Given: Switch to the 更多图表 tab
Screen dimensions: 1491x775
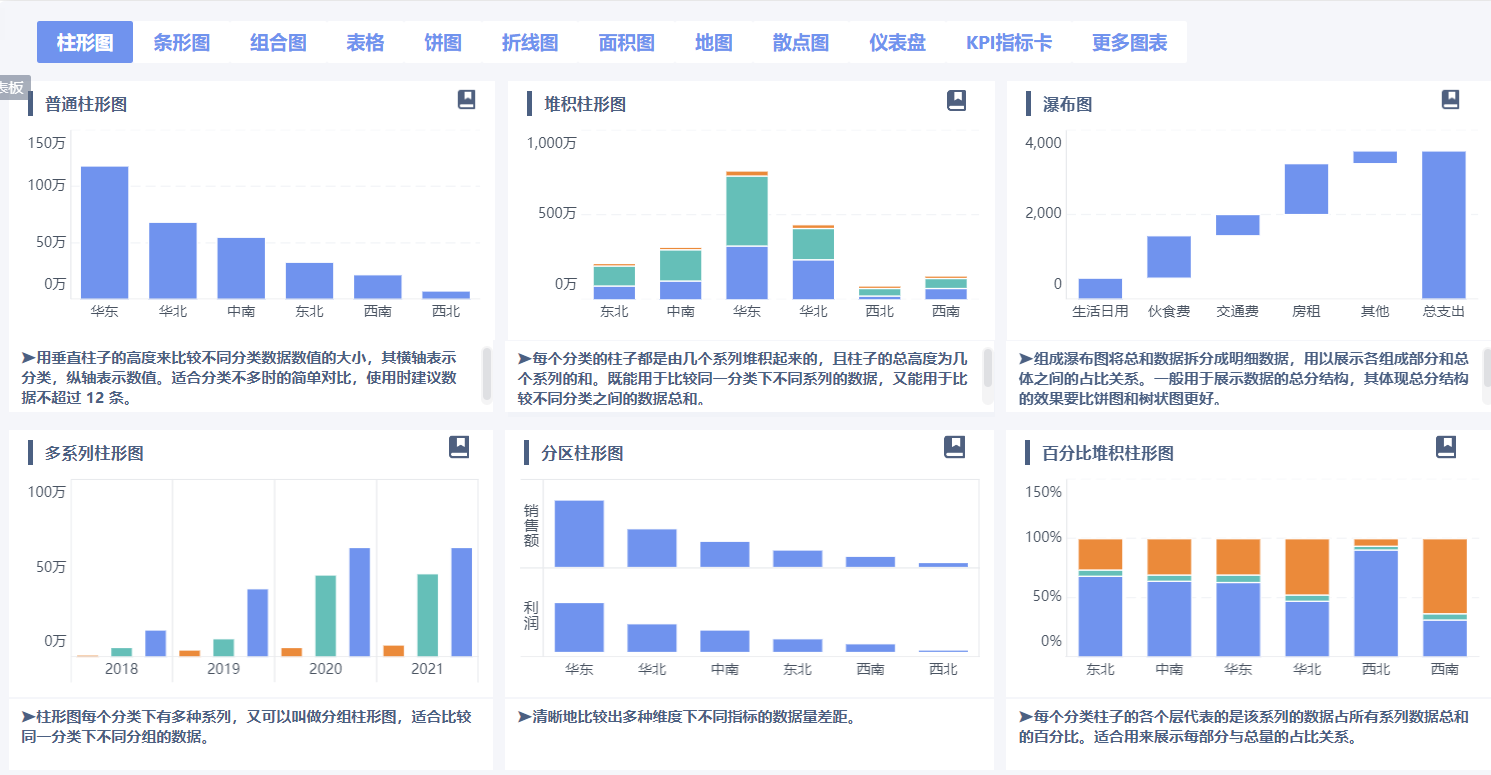Looking at the screenshot, I should [1127, 43].
